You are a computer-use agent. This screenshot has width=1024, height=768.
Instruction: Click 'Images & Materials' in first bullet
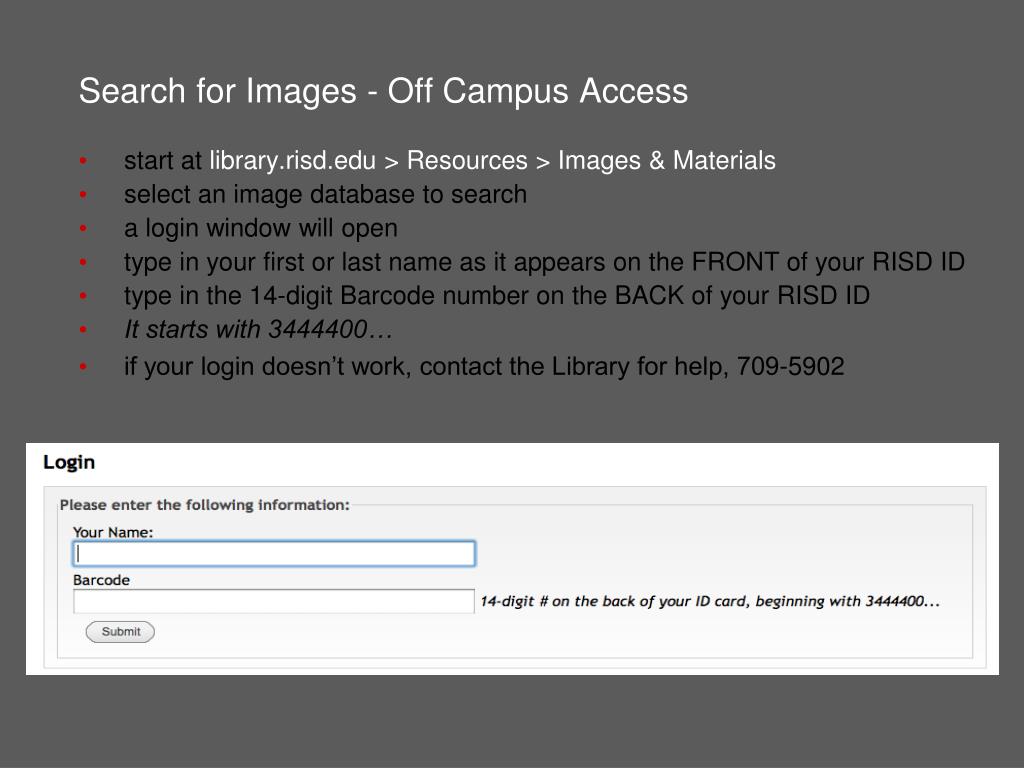coord(667,161)
